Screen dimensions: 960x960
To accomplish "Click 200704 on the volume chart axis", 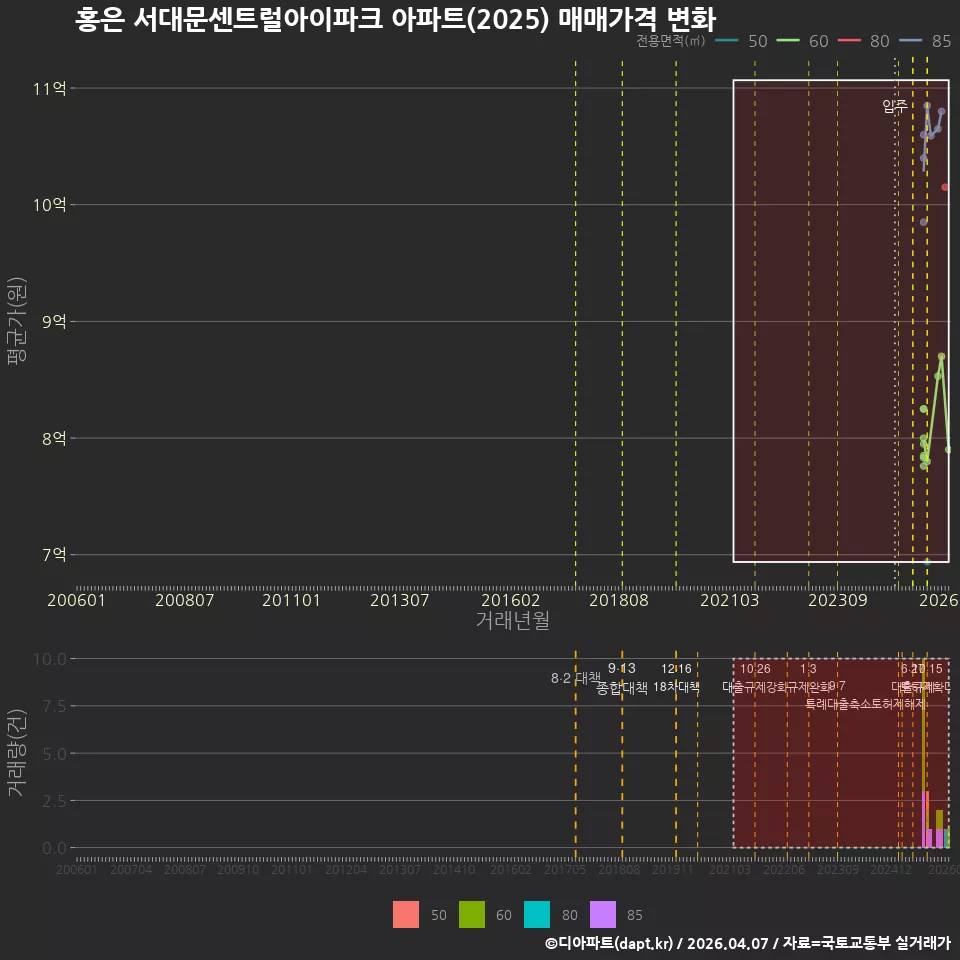I will coord(130,869).
